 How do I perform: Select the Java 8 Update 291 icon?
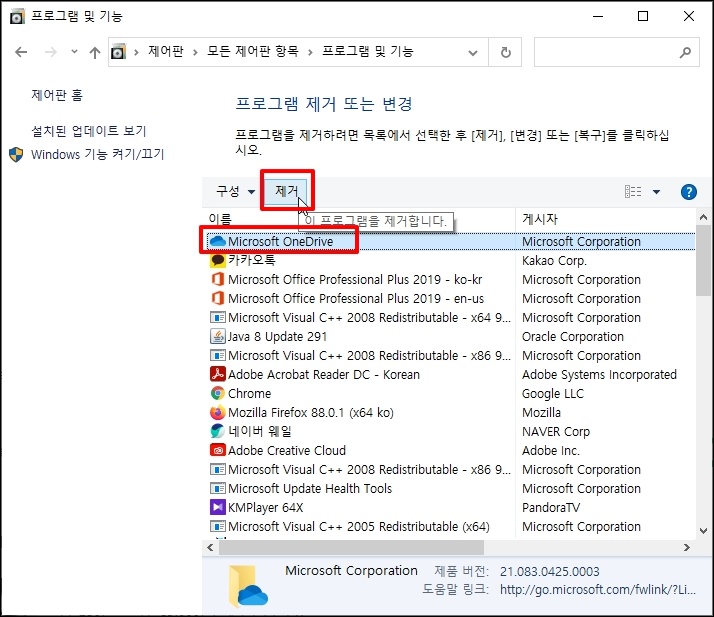218,337
